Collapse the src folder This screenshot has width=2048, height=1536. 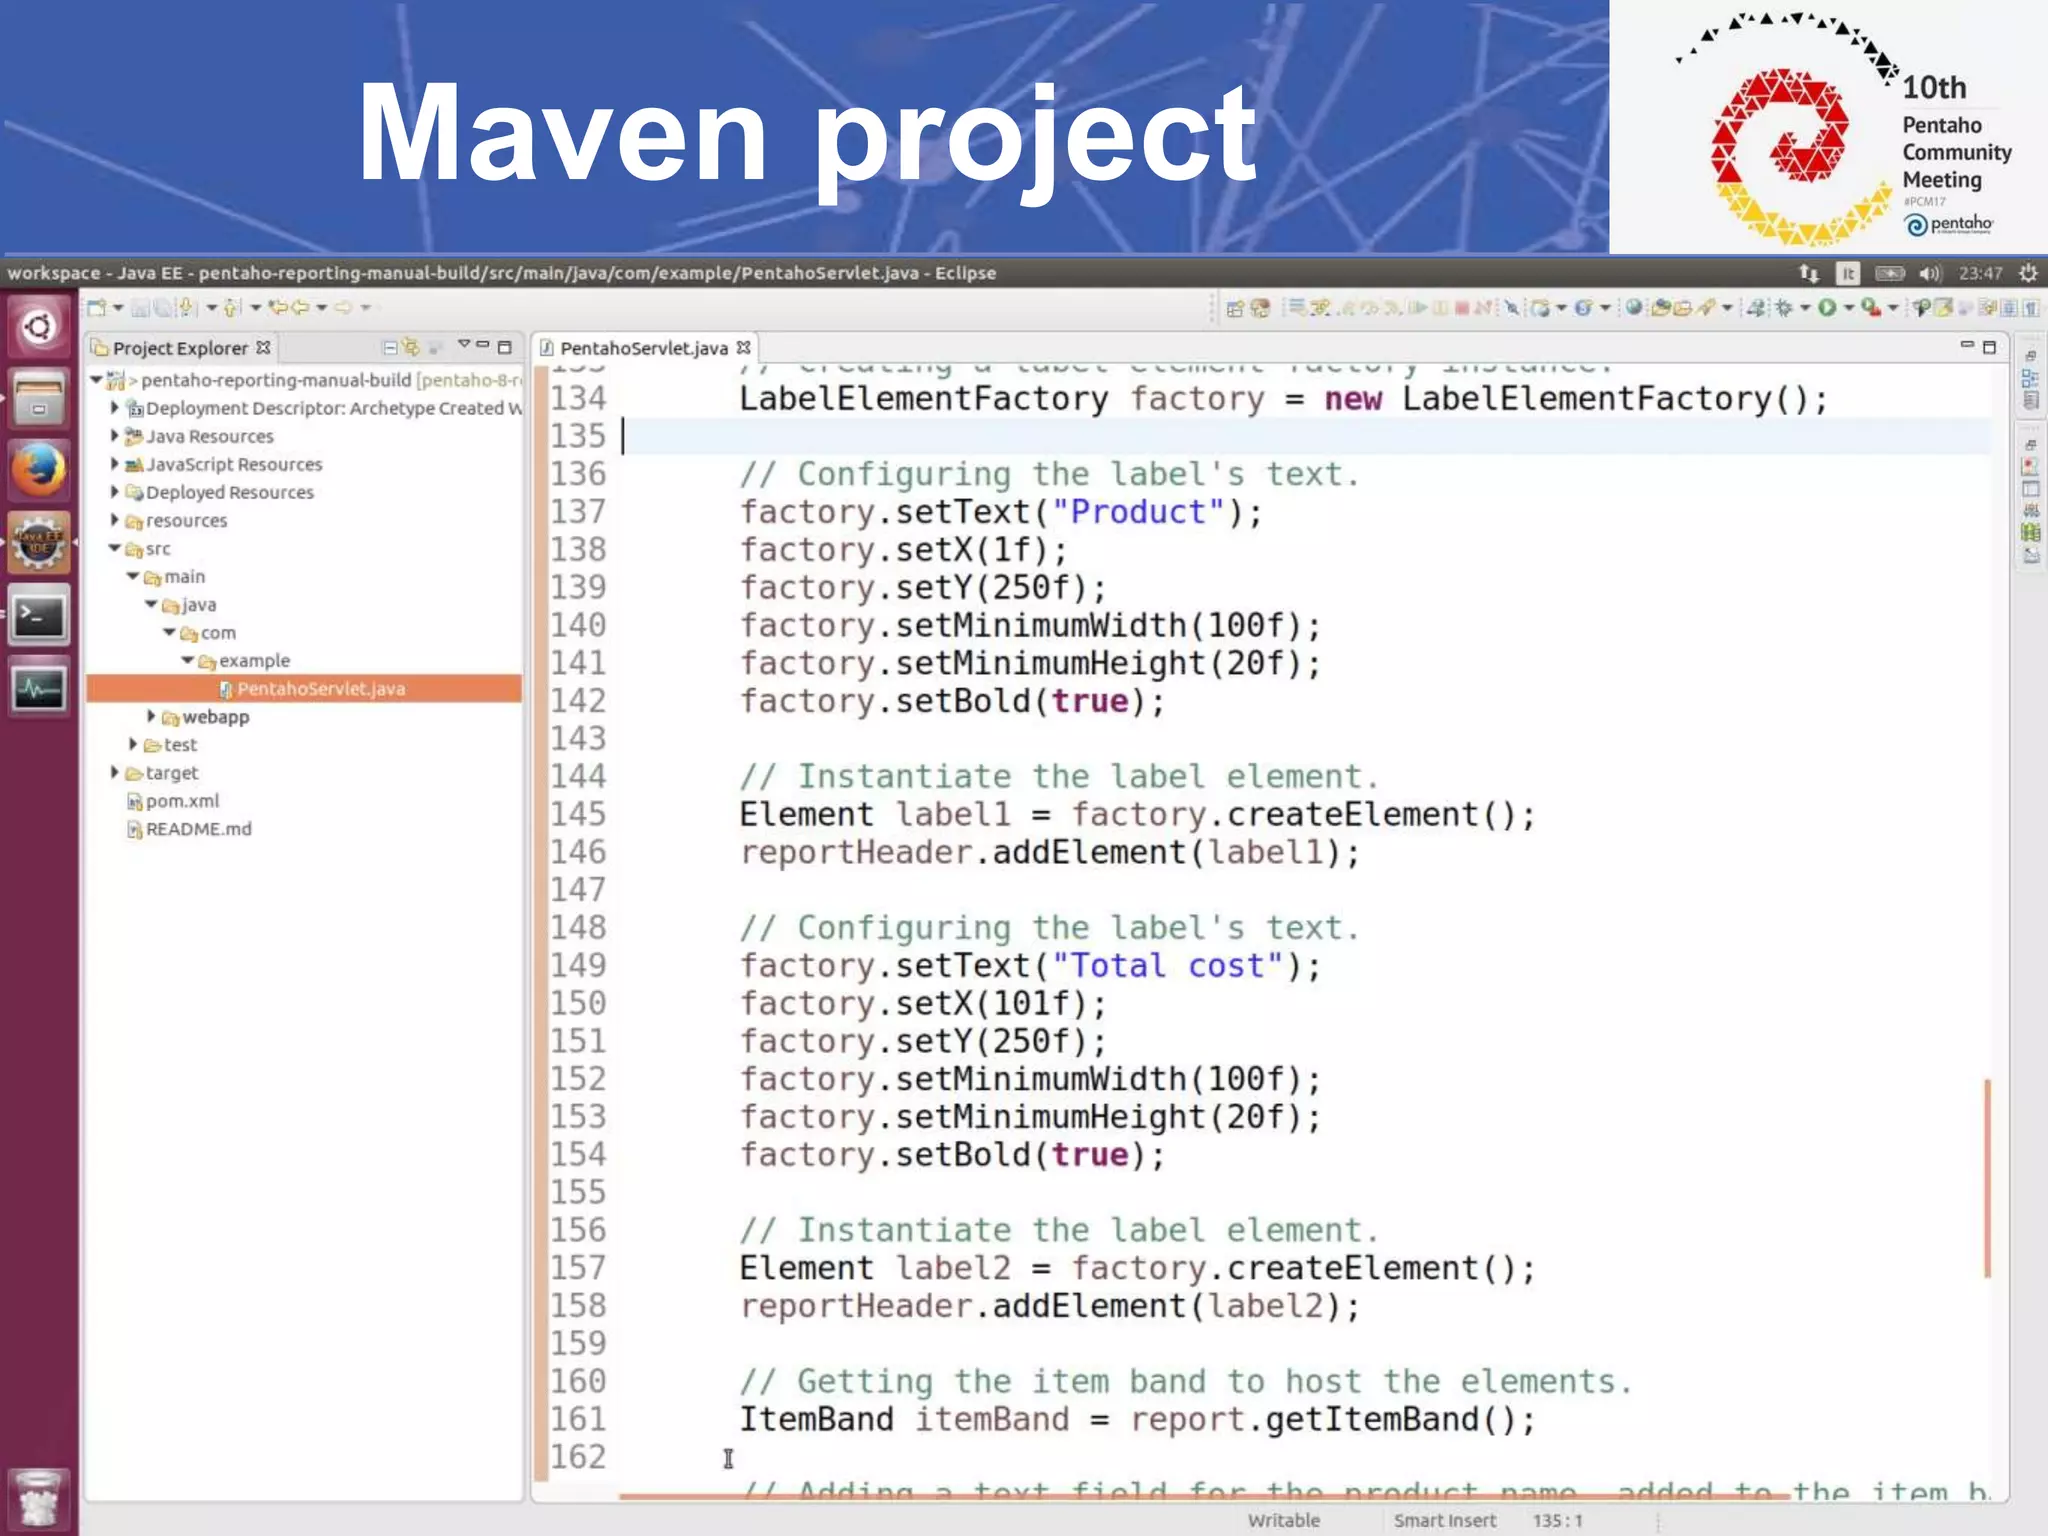point(114,548)
